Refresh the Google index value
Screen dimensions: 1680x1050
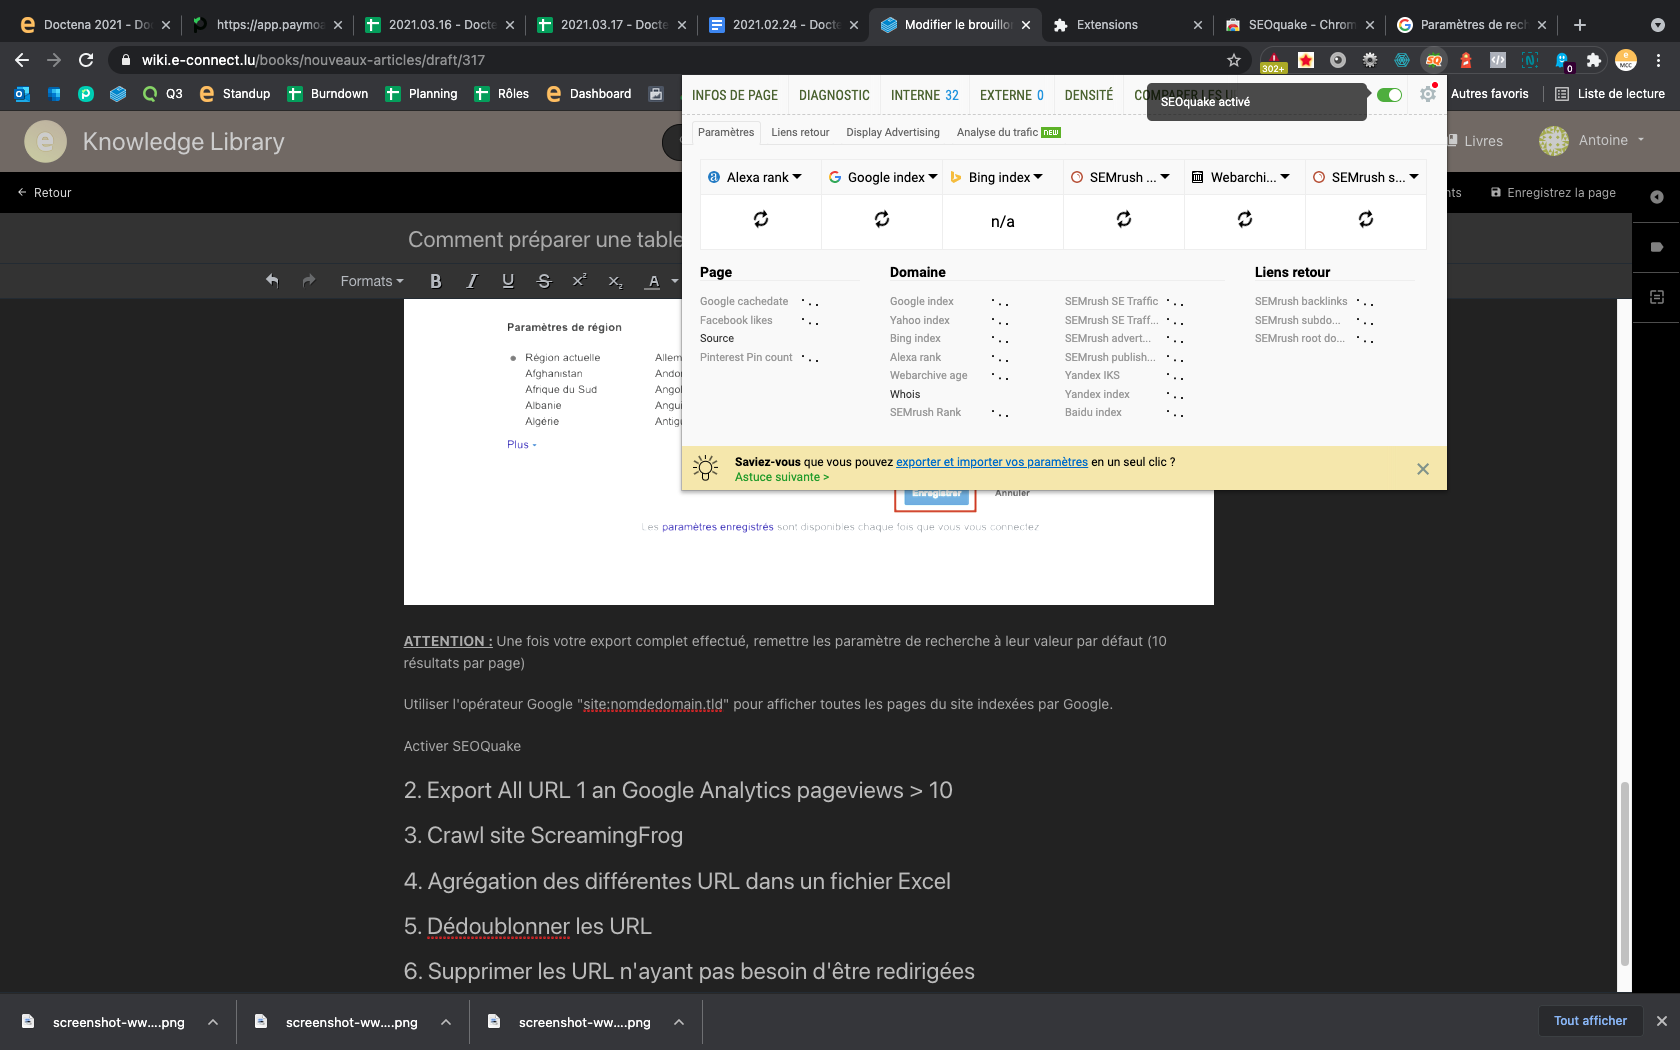[x=882, y=219]
